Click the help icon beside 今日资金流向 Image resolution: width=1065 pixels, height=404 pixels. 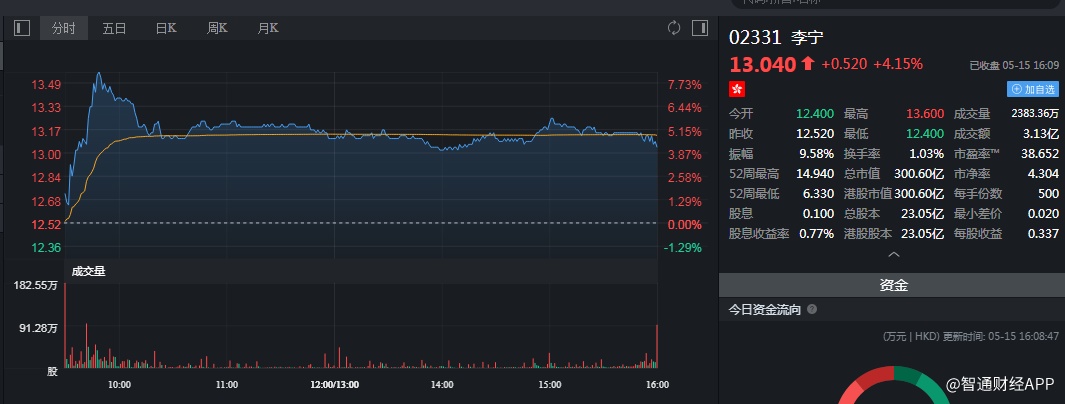click(x=812, y=310)
